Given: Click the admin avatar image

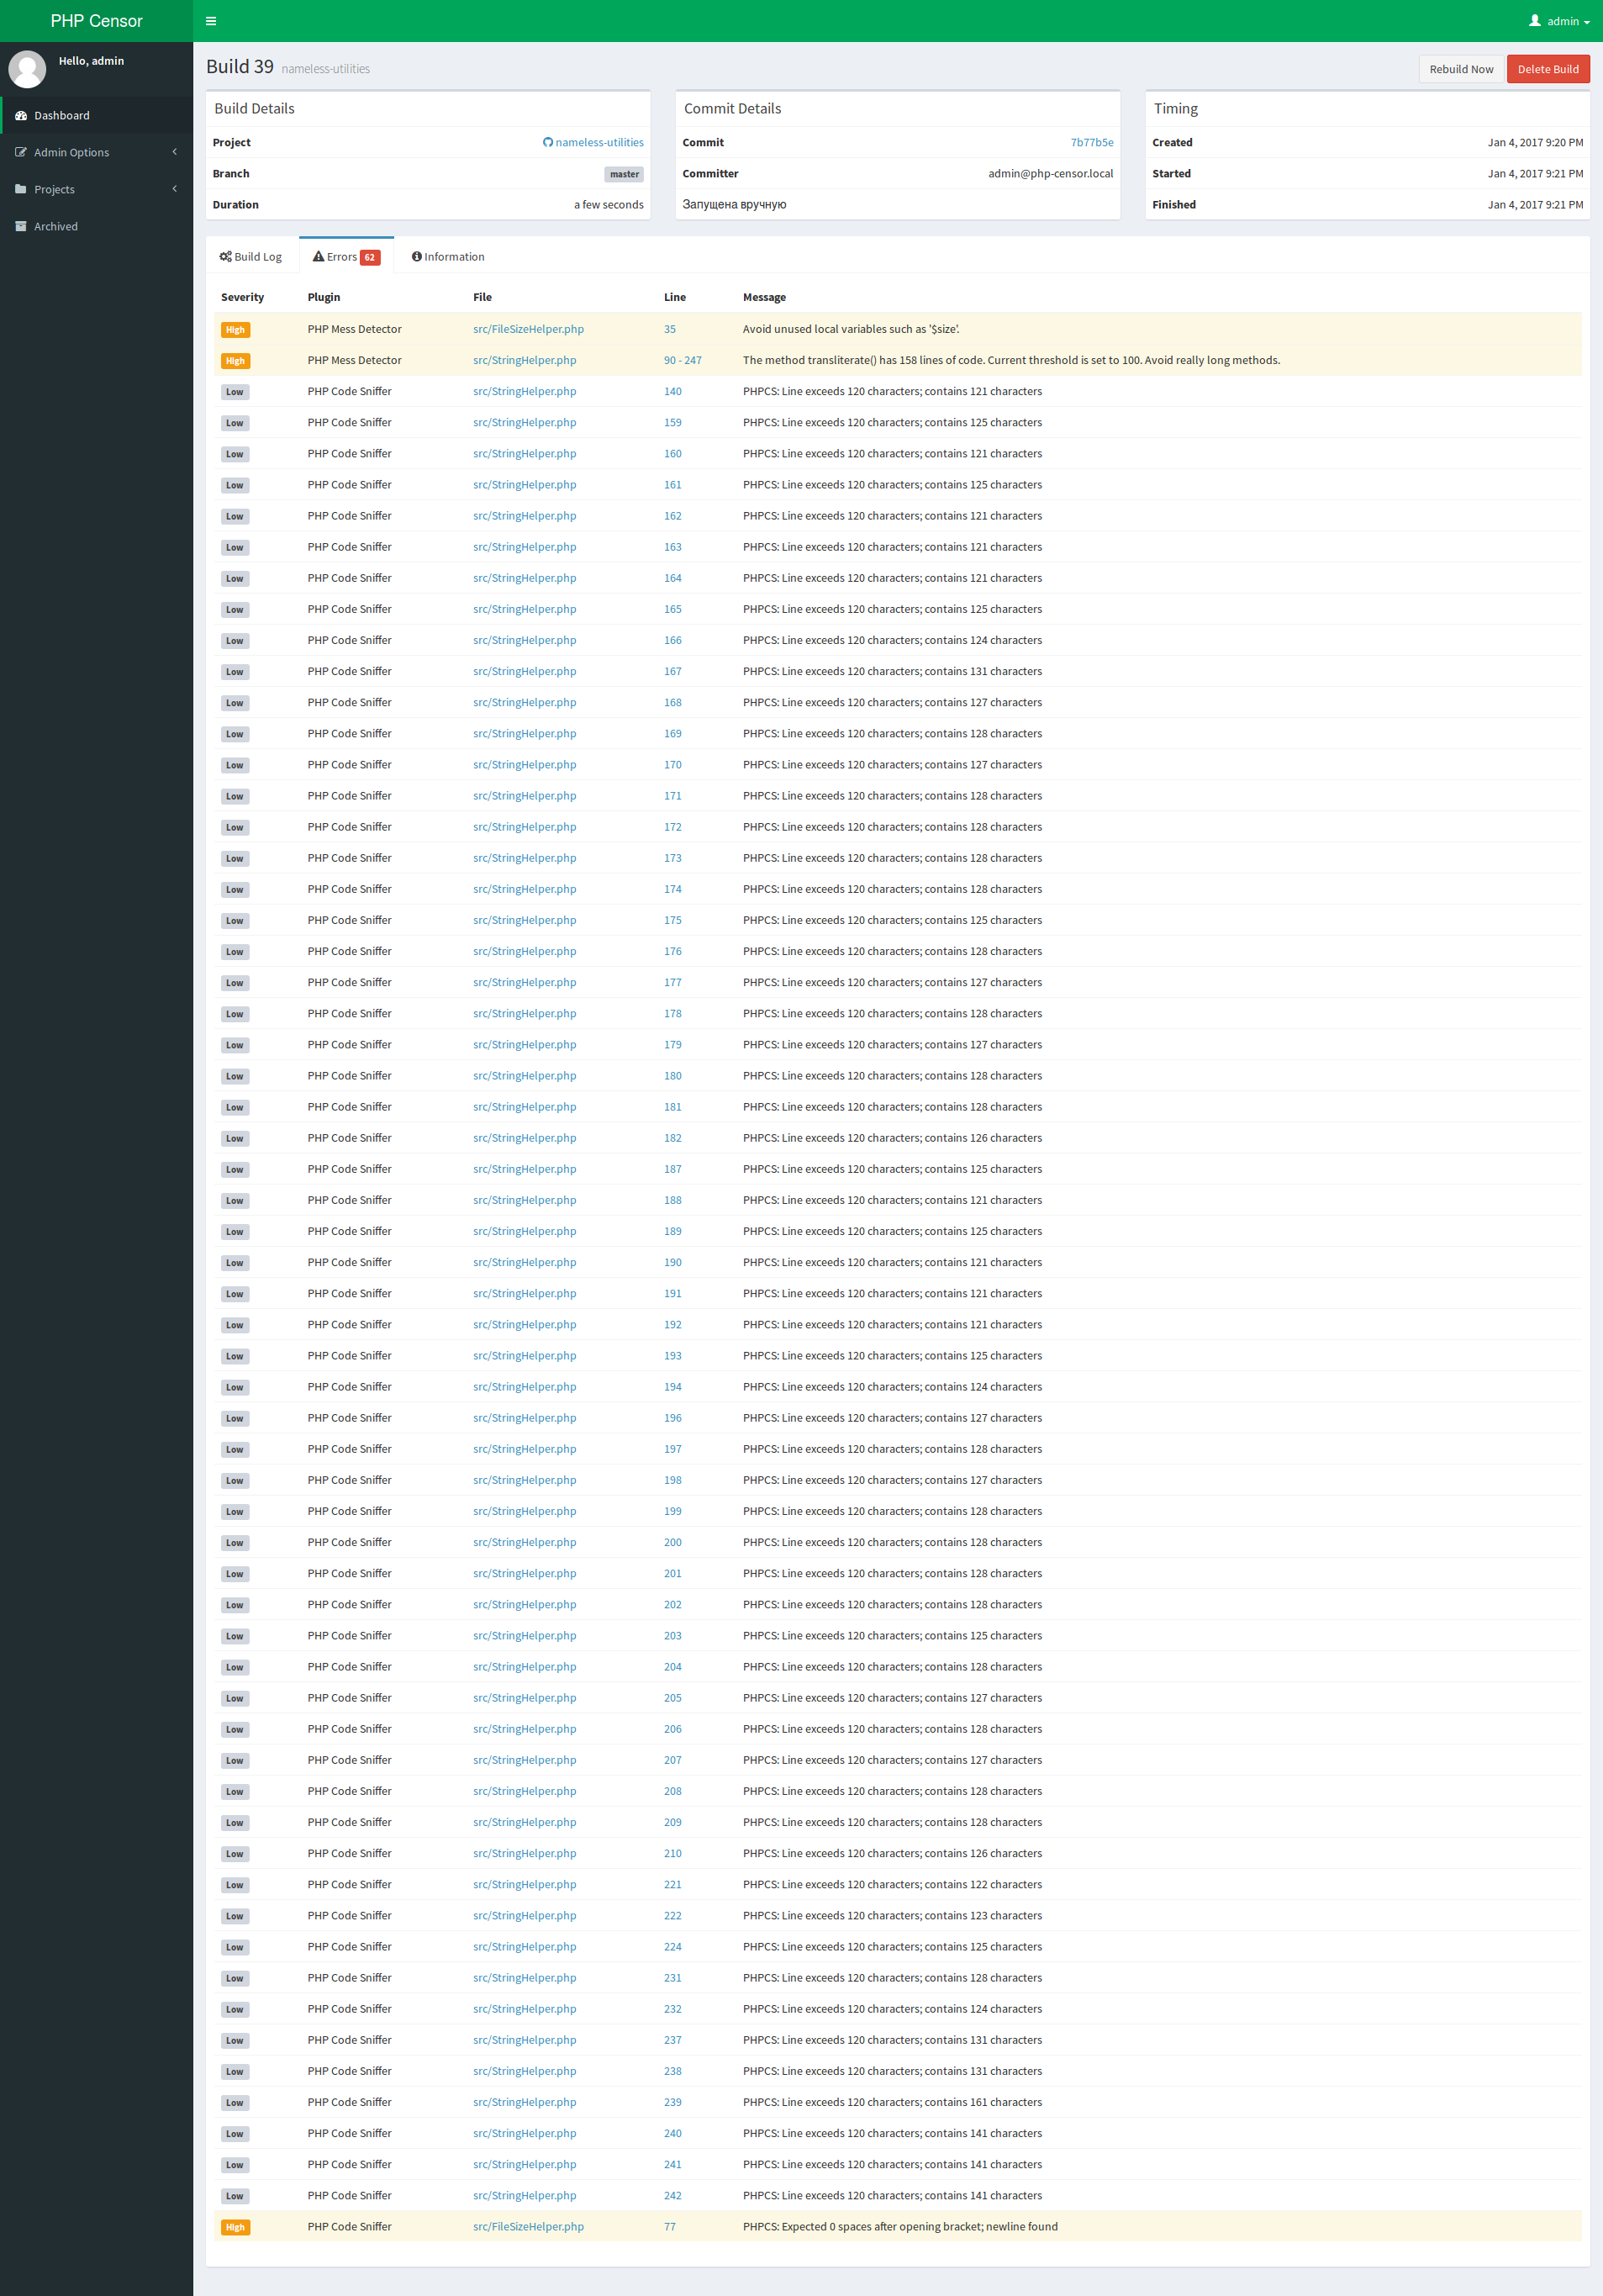Looking at the screenshot, I should pos(28,68).
